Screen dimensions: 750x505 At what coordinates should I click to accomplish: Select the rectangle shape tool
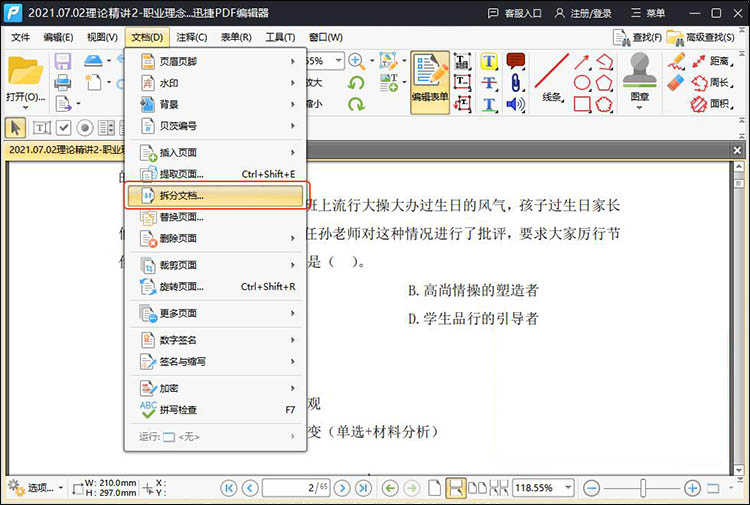click(582, 104)
